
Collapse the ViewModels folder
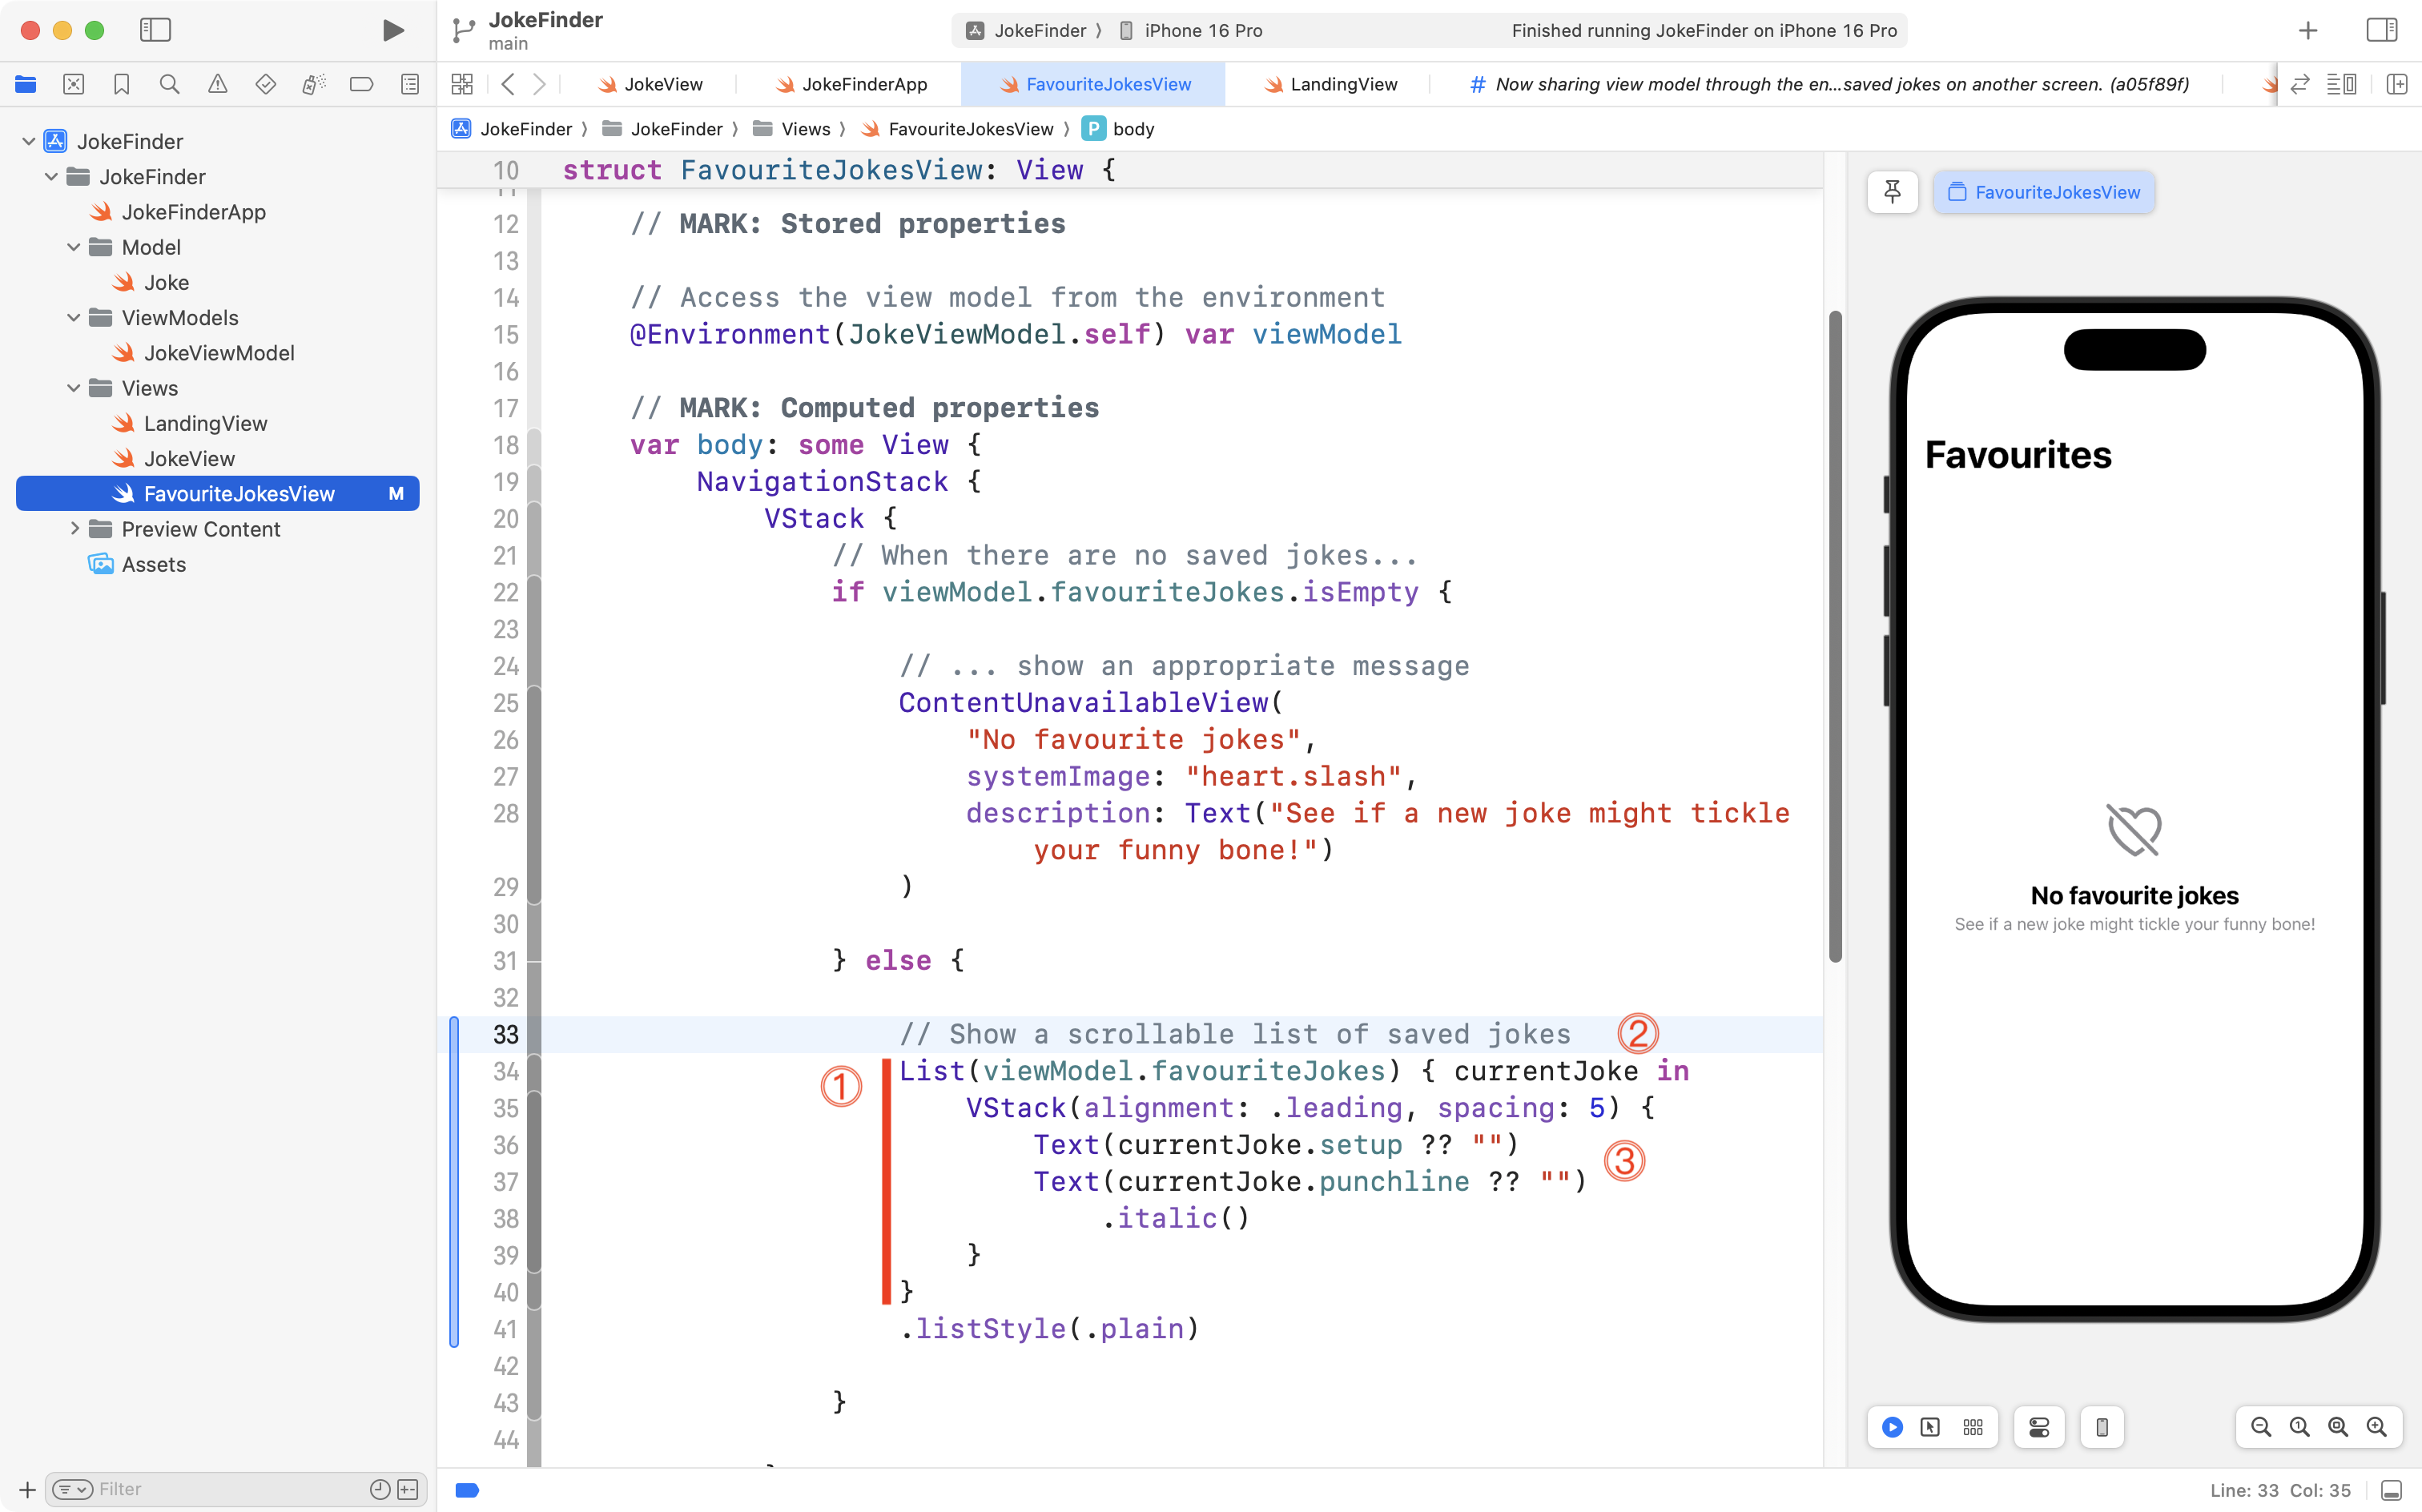coord(73,317)
